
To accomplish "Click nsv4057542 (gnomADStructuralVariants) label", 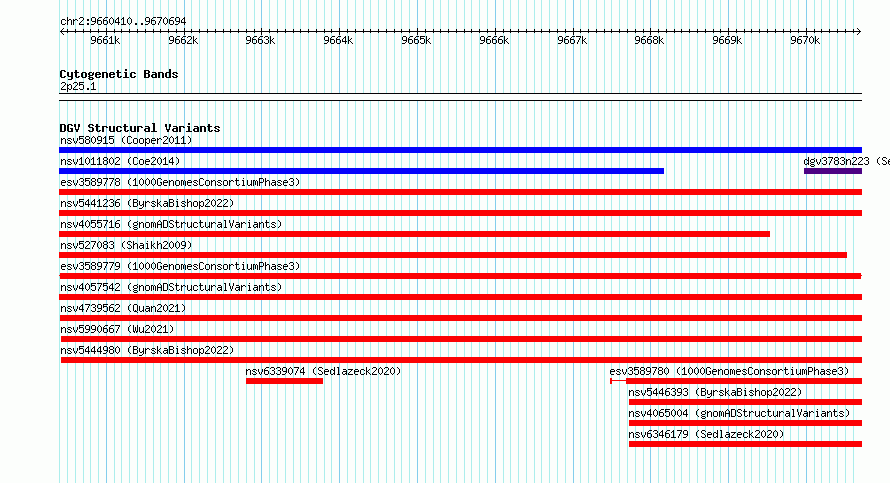I will click(171, 287).
